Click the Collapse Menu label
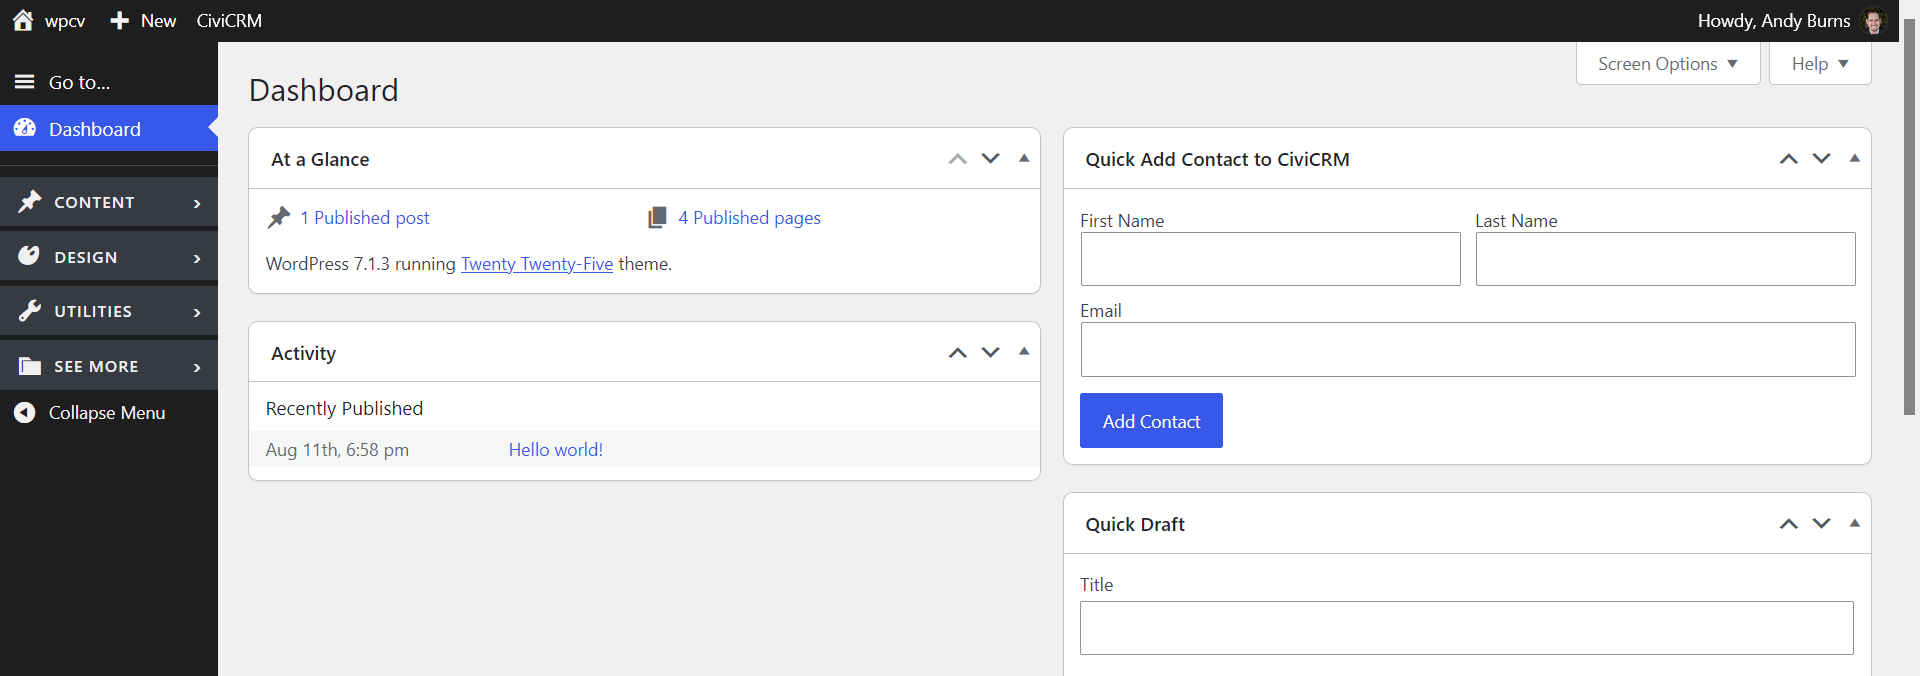The image size is (1920, 676). pyautogui.click(x=107, y=412)
